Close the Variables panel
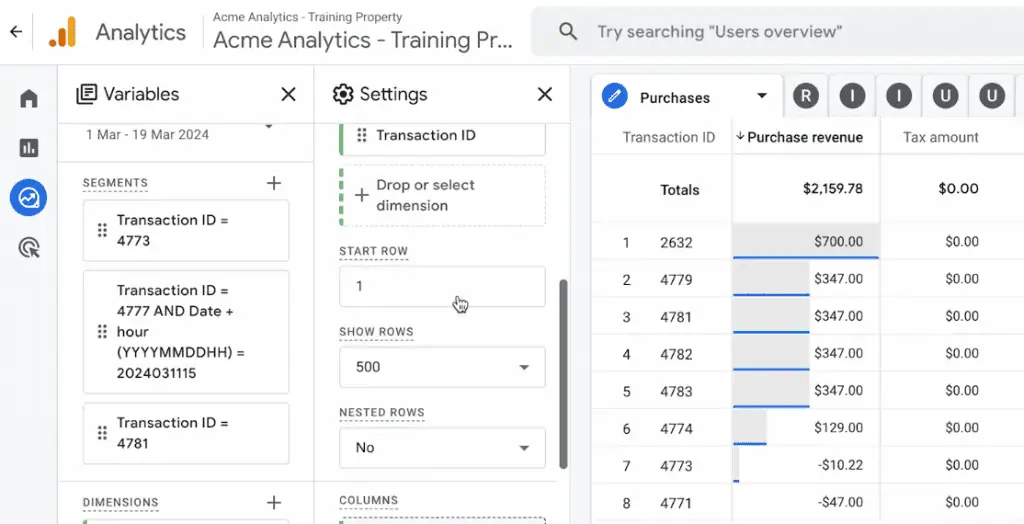The width and height of the screenshot is (1024, 524). [x=288, y=94]
